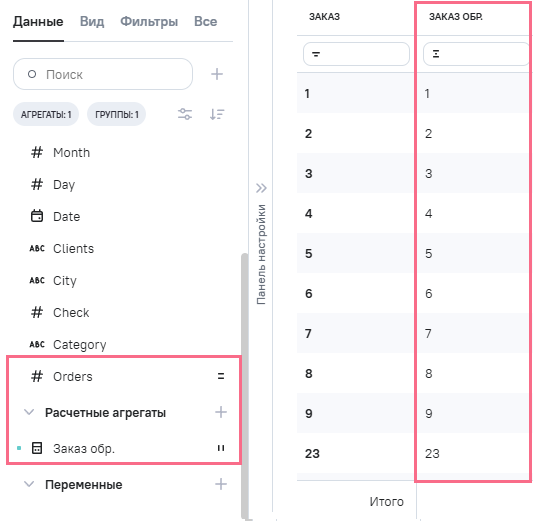The height and width of the screenshot is (521, 533).
Task: Click the filter box under ЗАКАЗ column
Action: (356, 54)
